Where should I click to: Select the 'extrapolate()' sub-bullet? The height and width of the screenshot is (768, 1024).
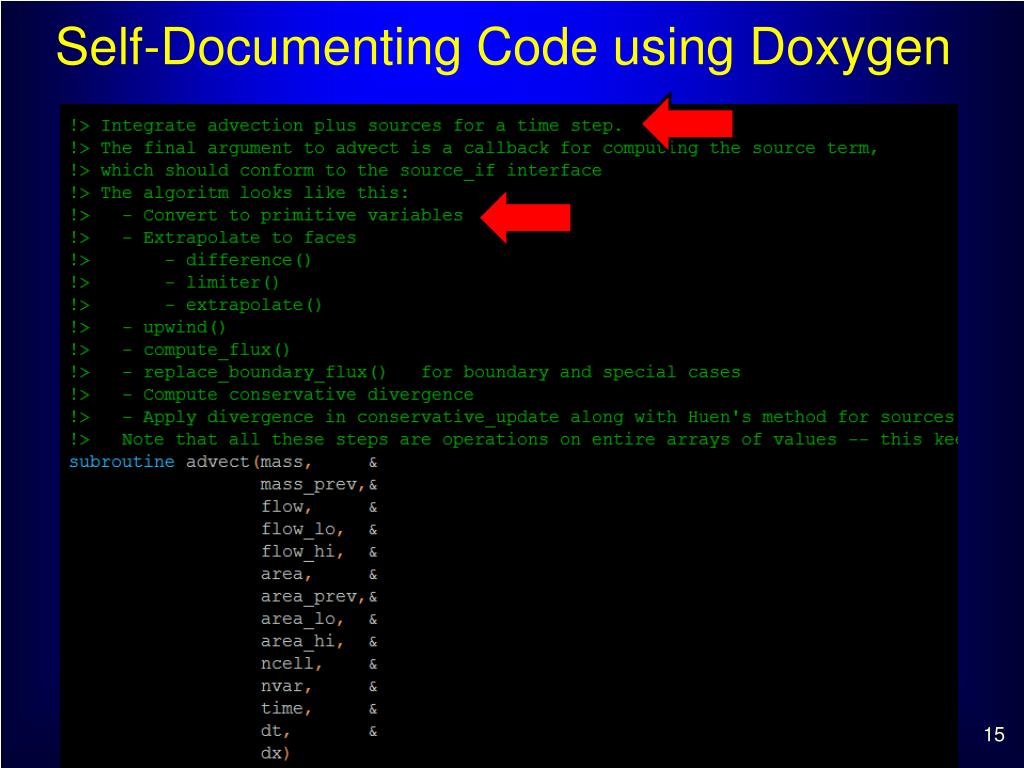253,305
